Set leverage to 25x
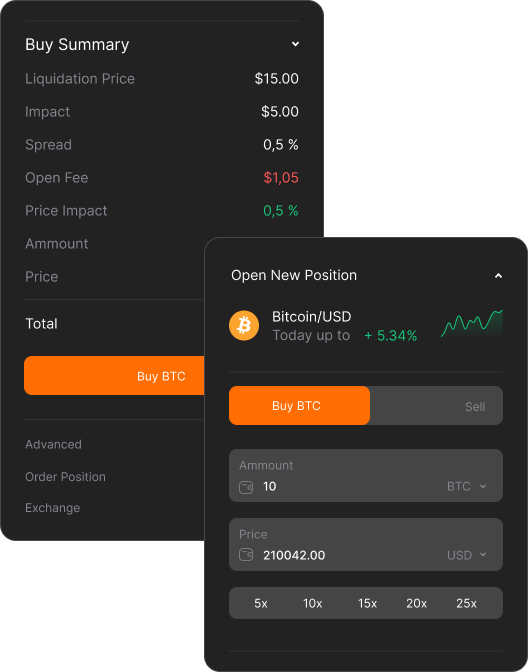This screenshot has width=528, height=672. 466,603
